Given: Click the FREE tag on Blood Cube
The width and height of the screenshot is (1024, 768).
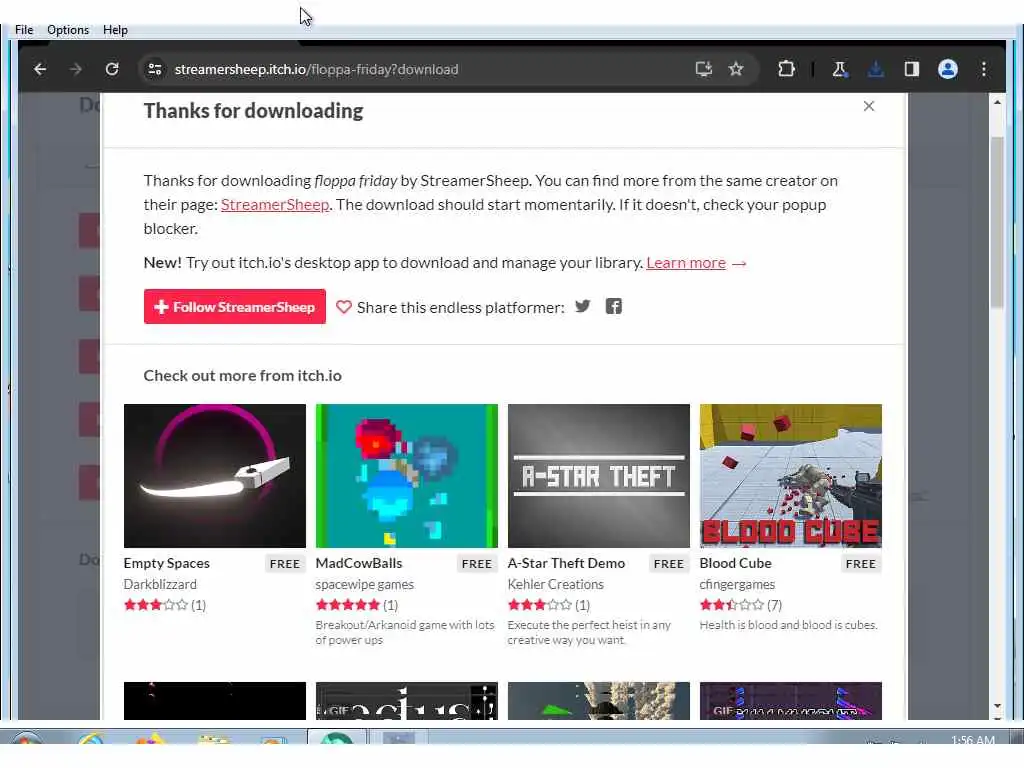Looking at the screenshot, I should click(861, 564).
